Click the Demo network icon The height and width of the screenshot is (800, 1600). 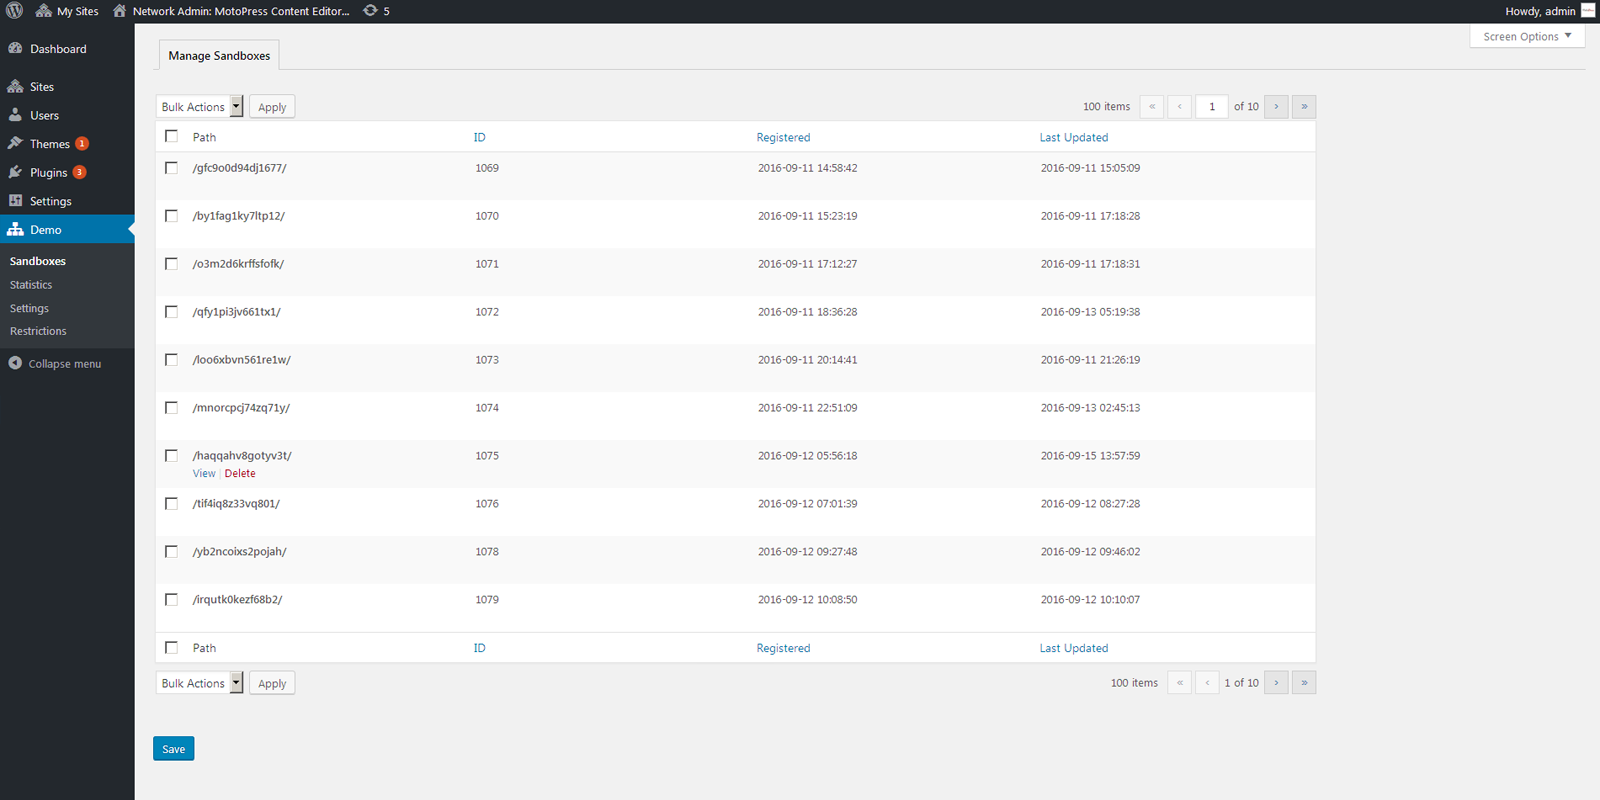[x=15, y=229]
